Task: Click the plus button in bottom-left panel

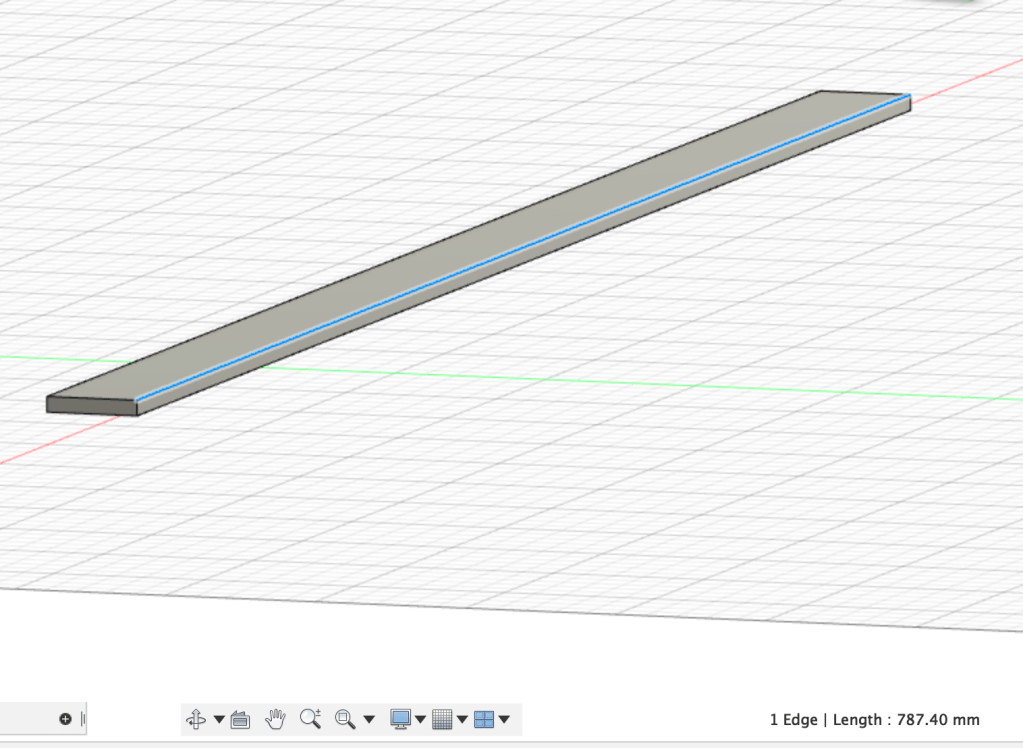Action: click(65, 719)
